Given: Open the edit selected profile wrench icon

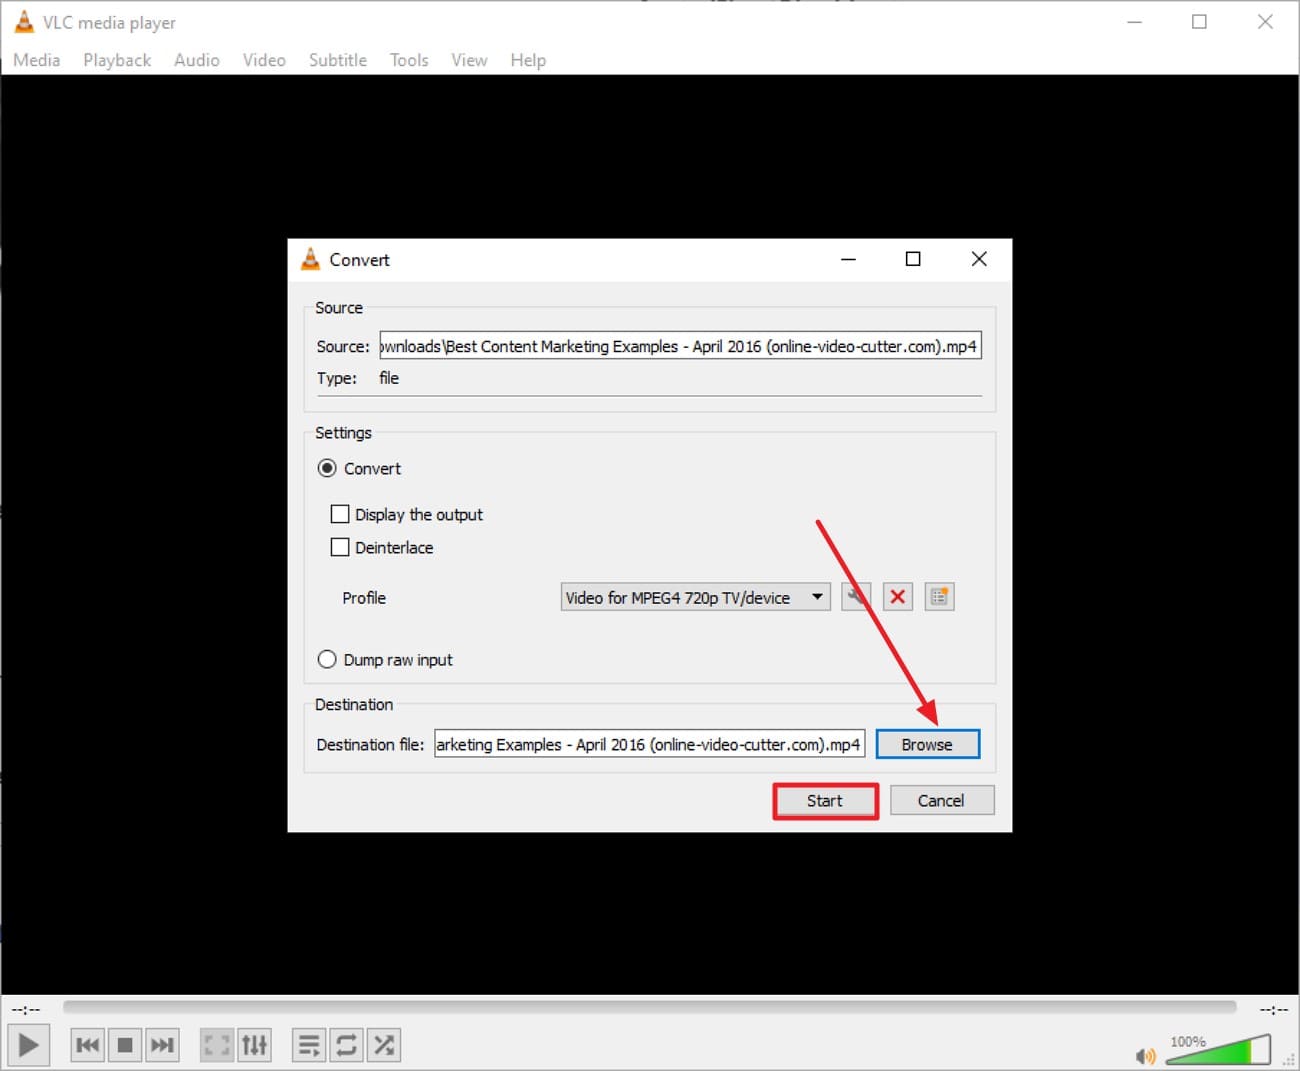Looking at the screenshot, I should point(856,597).
